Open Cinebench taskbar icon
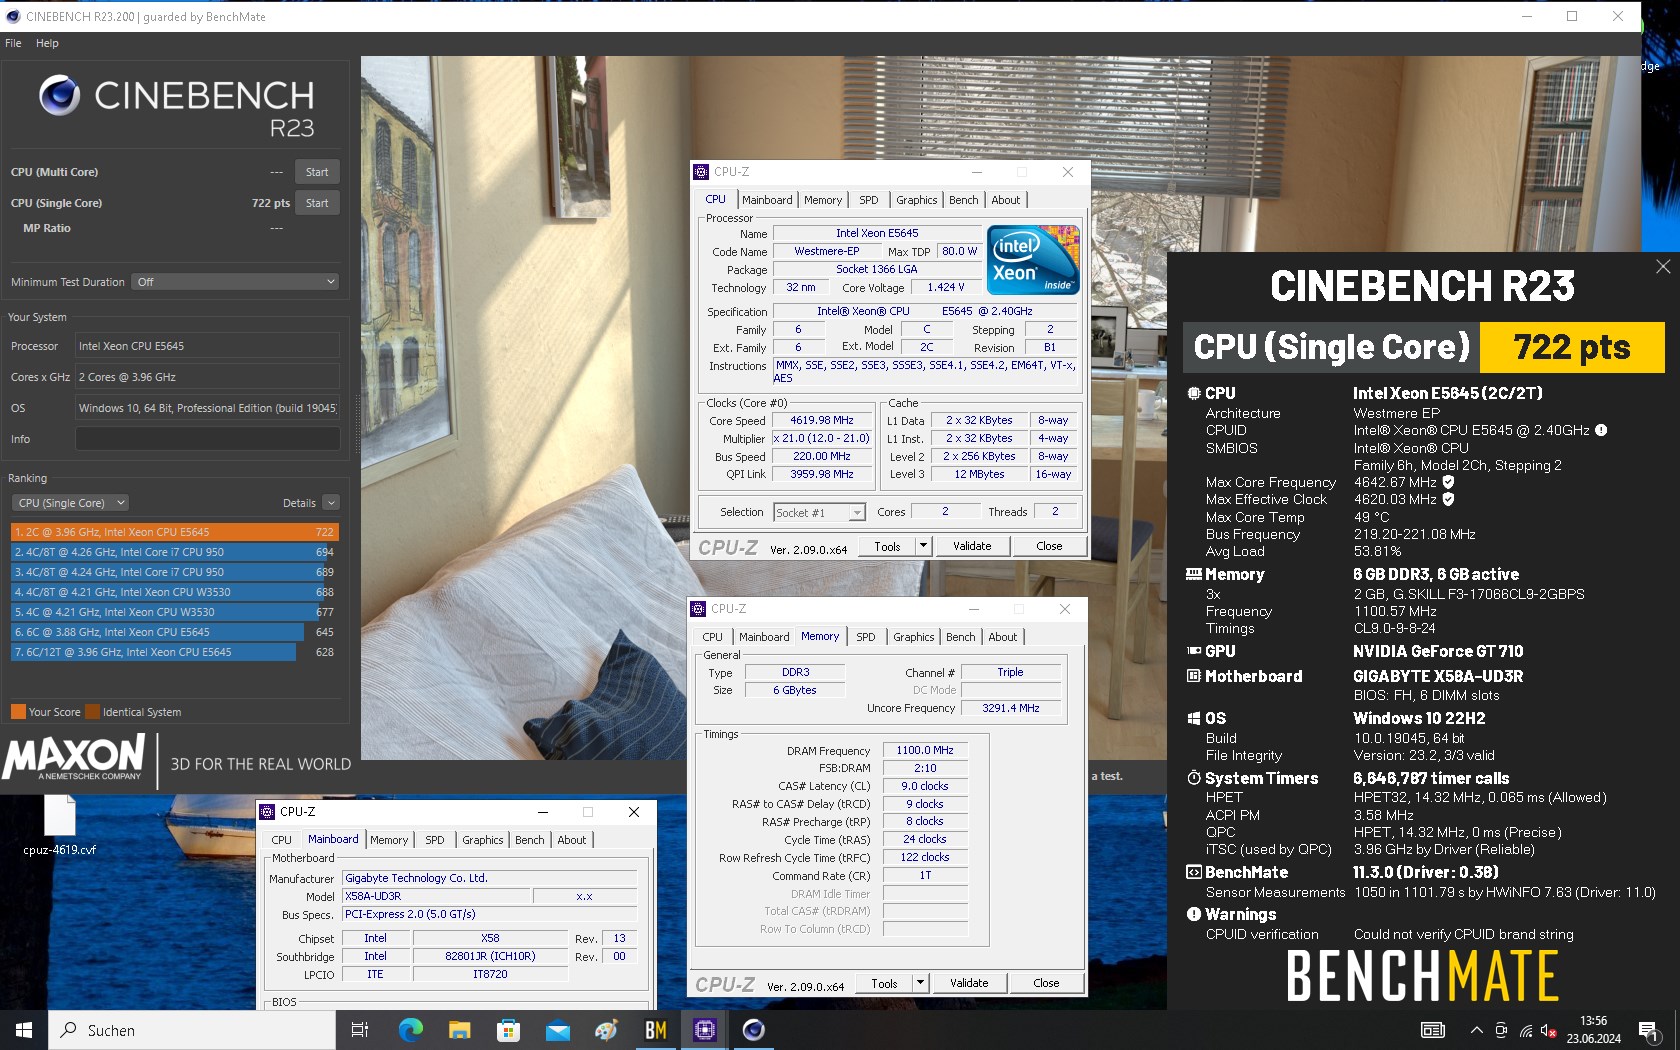Screen dimensions: 1680x1050 754,1030
